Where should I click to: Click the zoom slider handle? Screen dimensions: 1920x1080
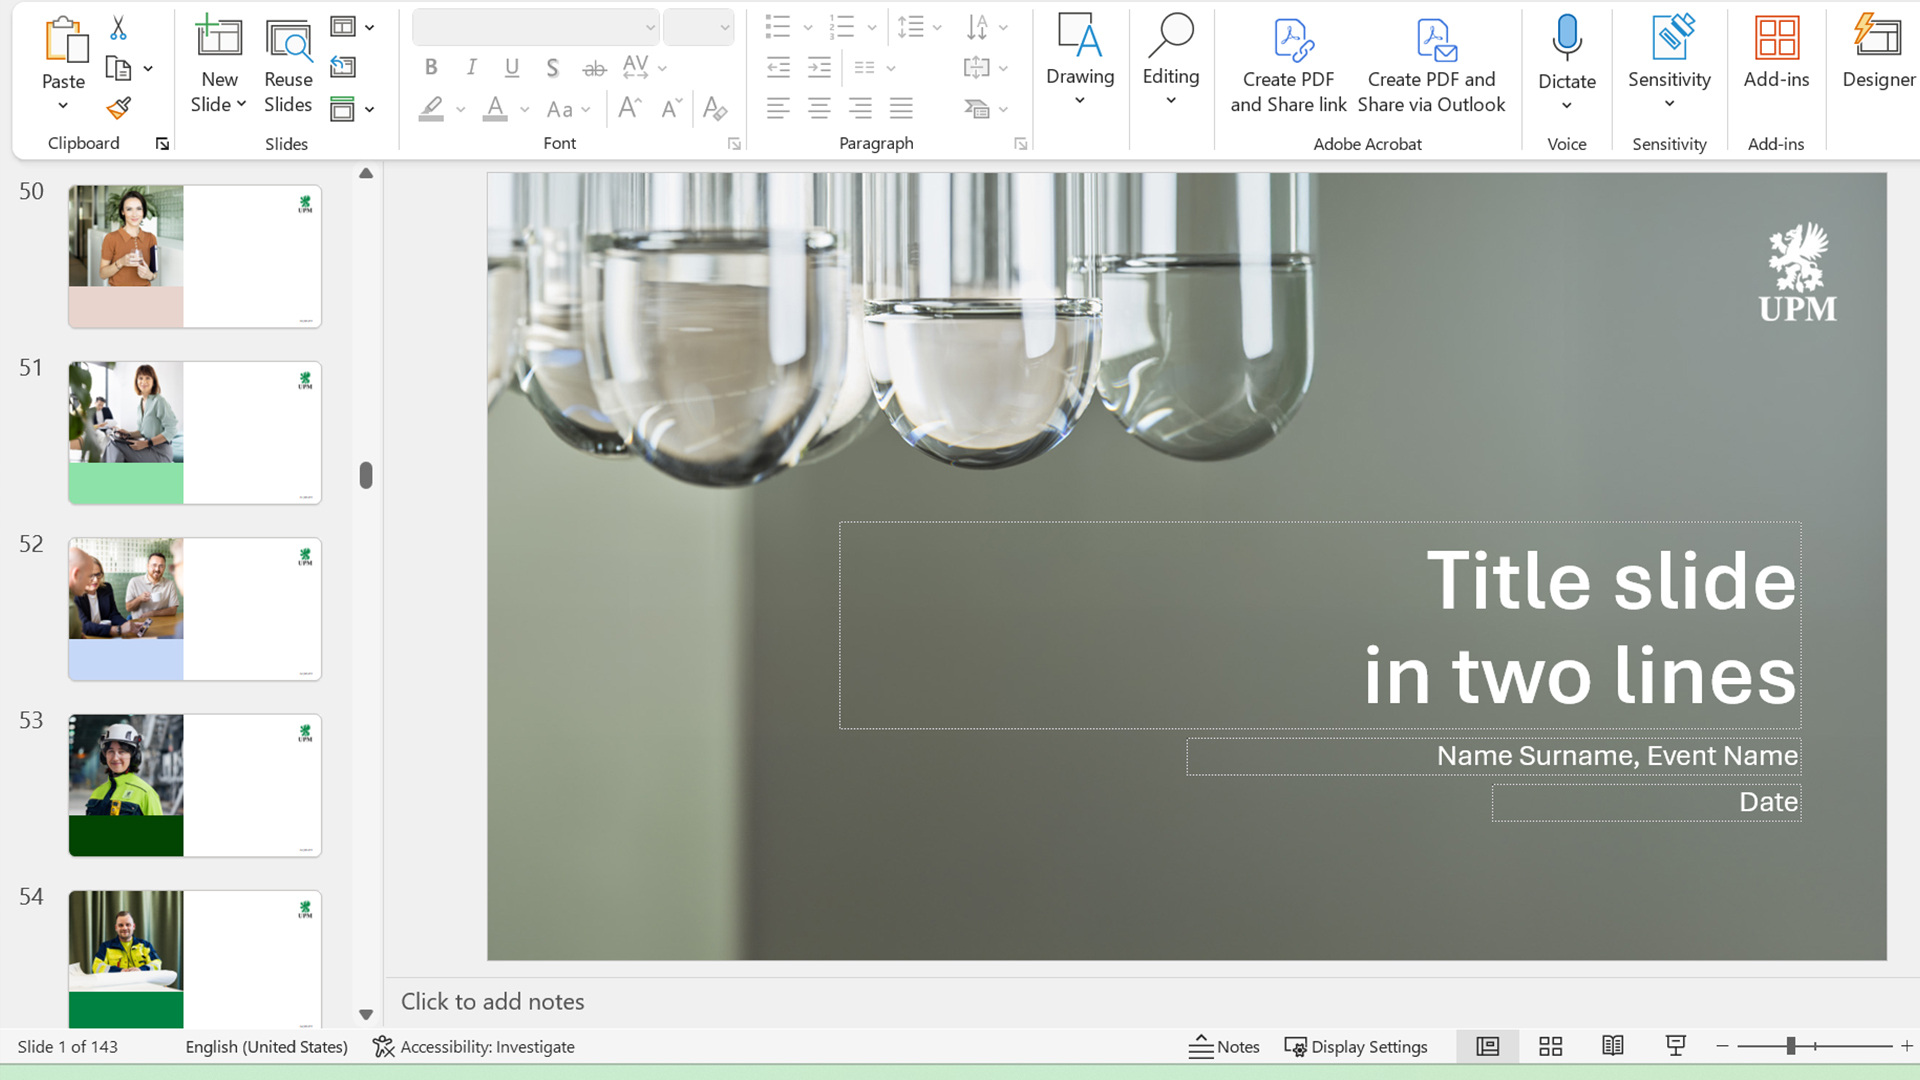point(1790,1046)
